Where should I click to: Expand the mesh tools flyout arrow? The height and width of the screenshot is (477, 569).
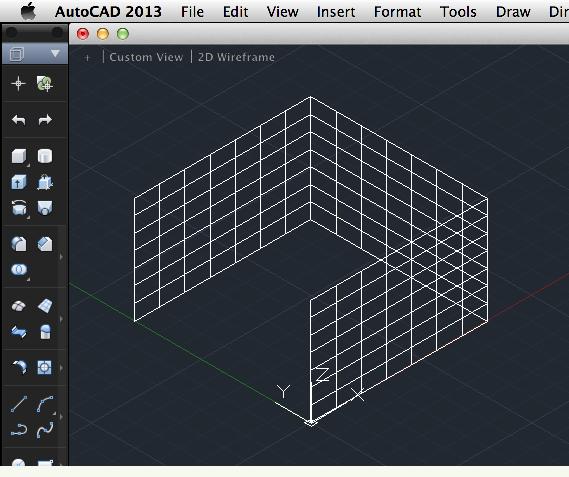[61, 319]
